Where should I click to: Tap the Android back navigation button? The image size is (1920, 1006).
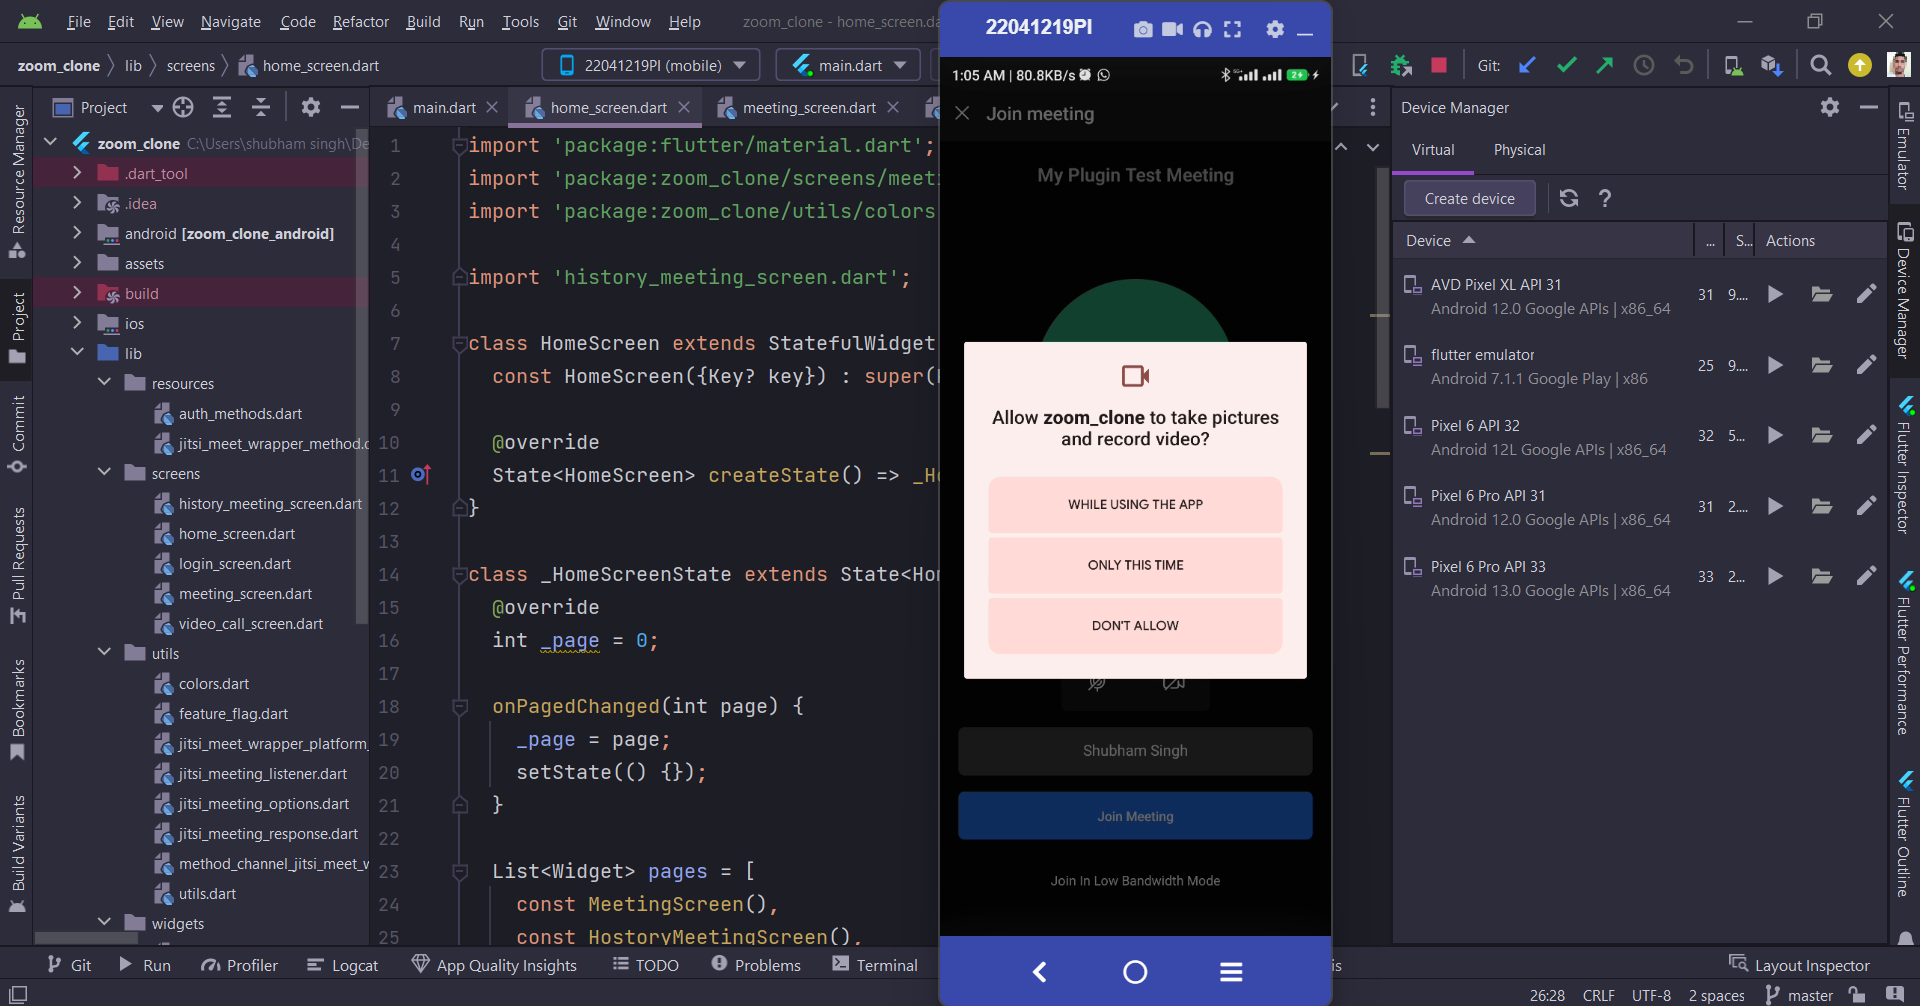tap(1040, 971)
